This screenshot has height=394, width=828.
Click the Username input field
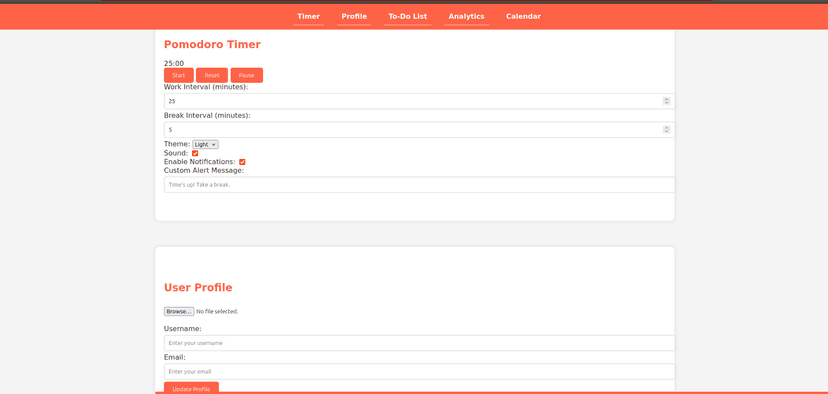[x=419, y=343]
